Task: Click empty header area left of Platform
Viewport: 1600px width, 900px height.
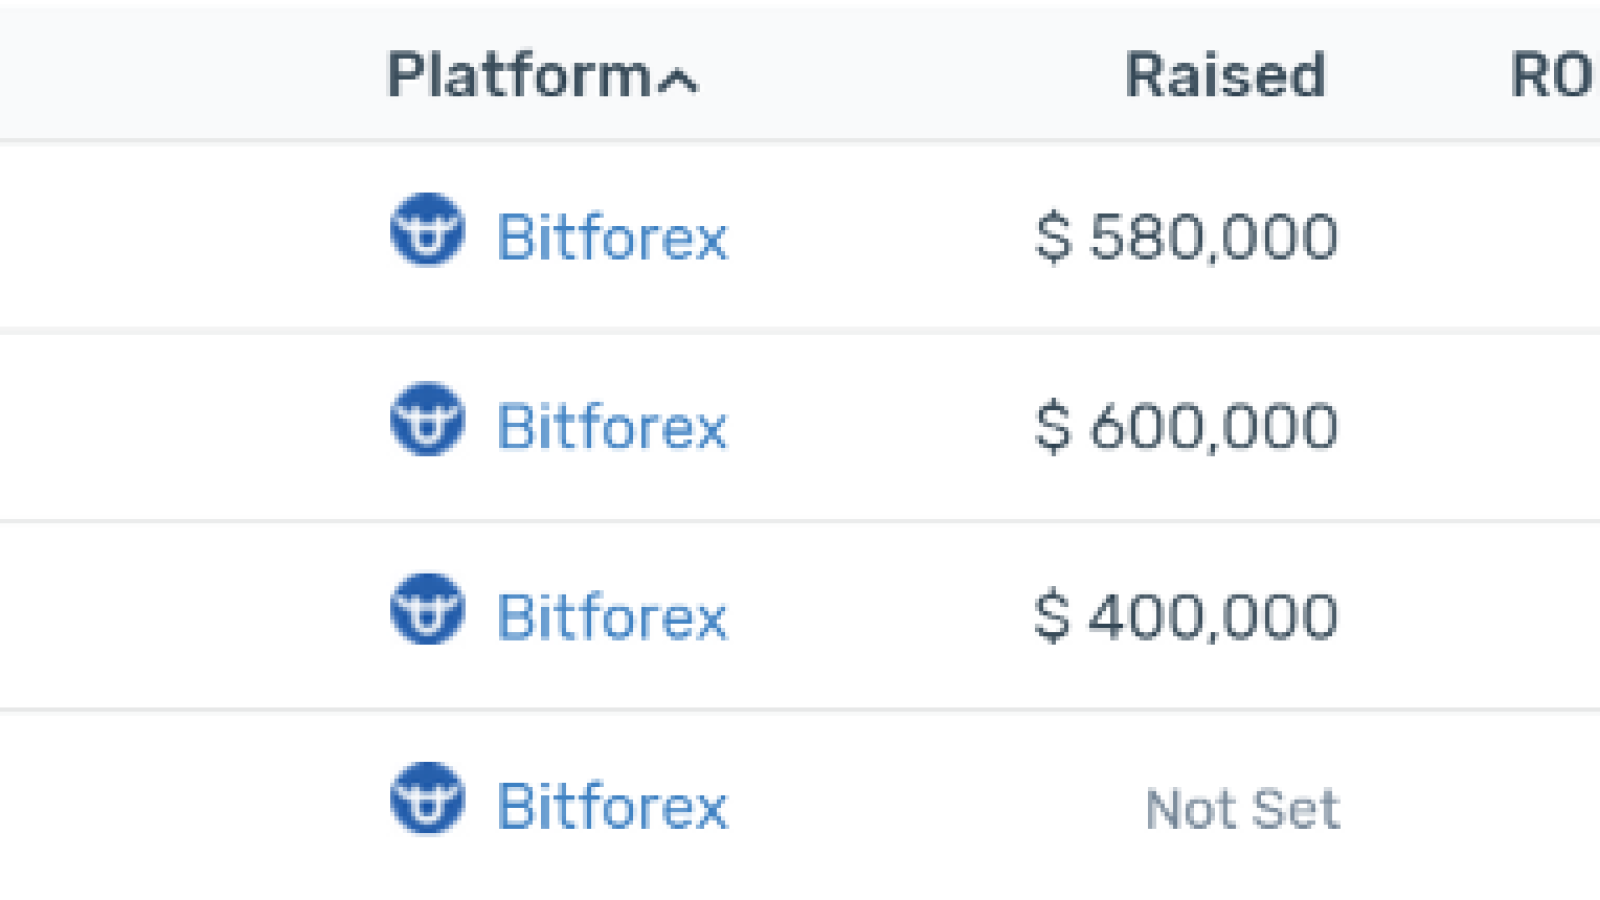Action: [190, 75]
